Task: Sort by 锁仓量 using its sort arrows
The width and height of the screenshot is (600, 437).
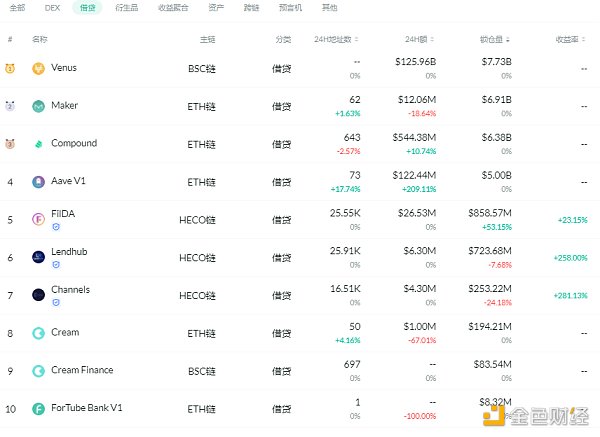Action: point(508,39)
